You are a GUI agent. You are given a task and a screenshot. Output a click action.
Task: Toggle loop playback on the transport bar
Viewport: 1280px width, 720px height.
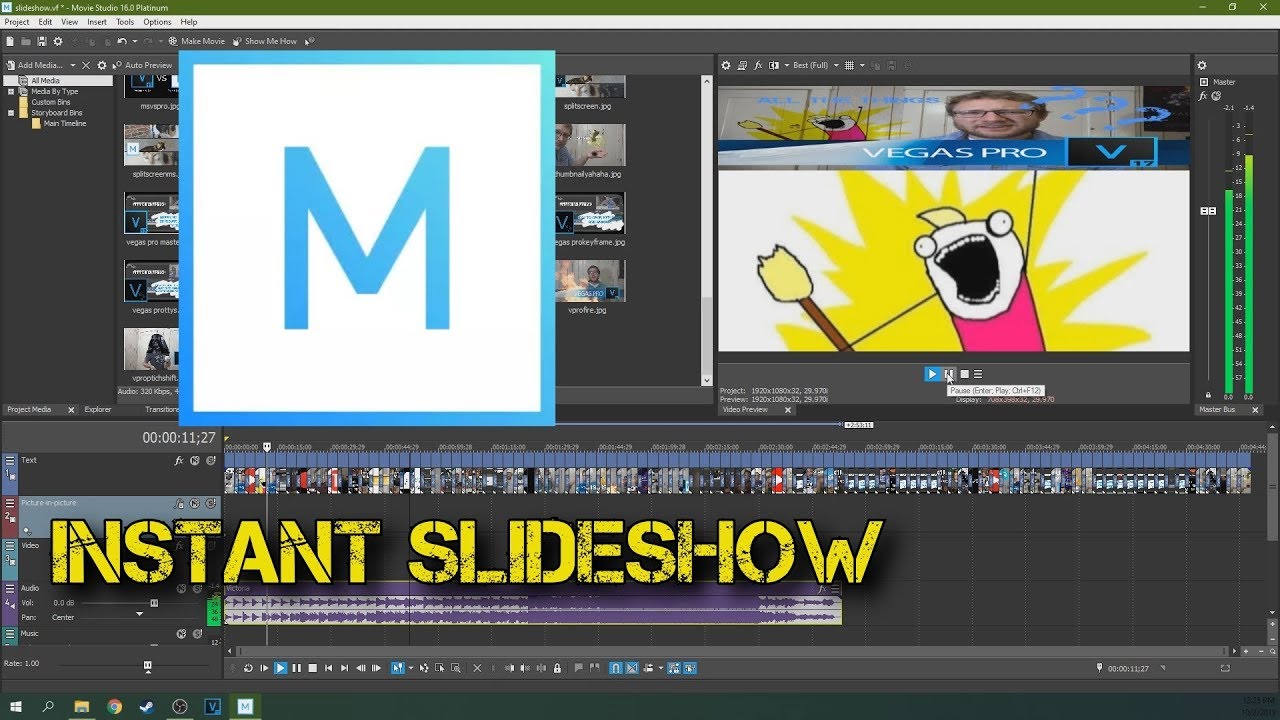[x=248, y=668]
